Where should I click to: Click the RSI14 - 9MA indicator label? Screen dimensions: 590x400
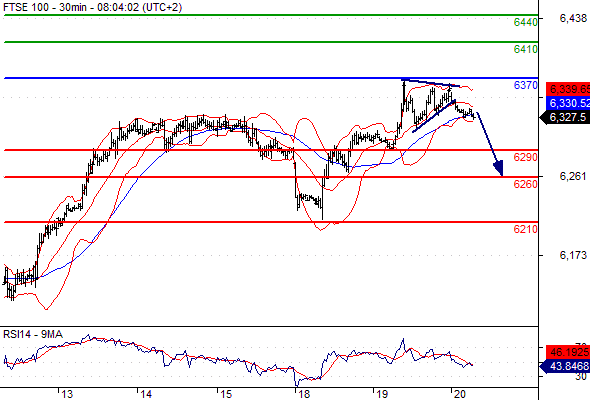pos(33,334)
